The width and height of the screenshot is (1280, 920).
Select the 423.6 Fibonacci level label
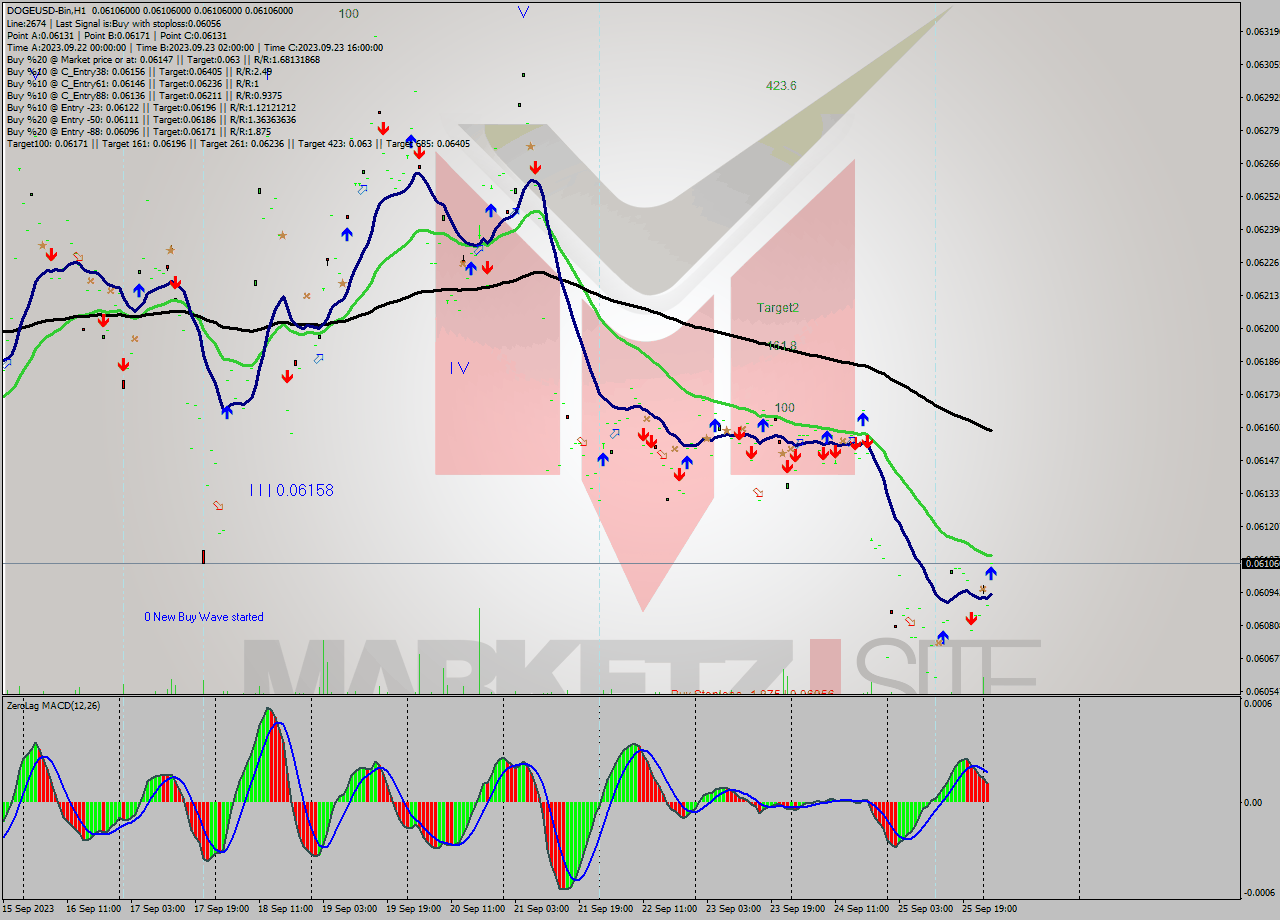tap(781, 86)
